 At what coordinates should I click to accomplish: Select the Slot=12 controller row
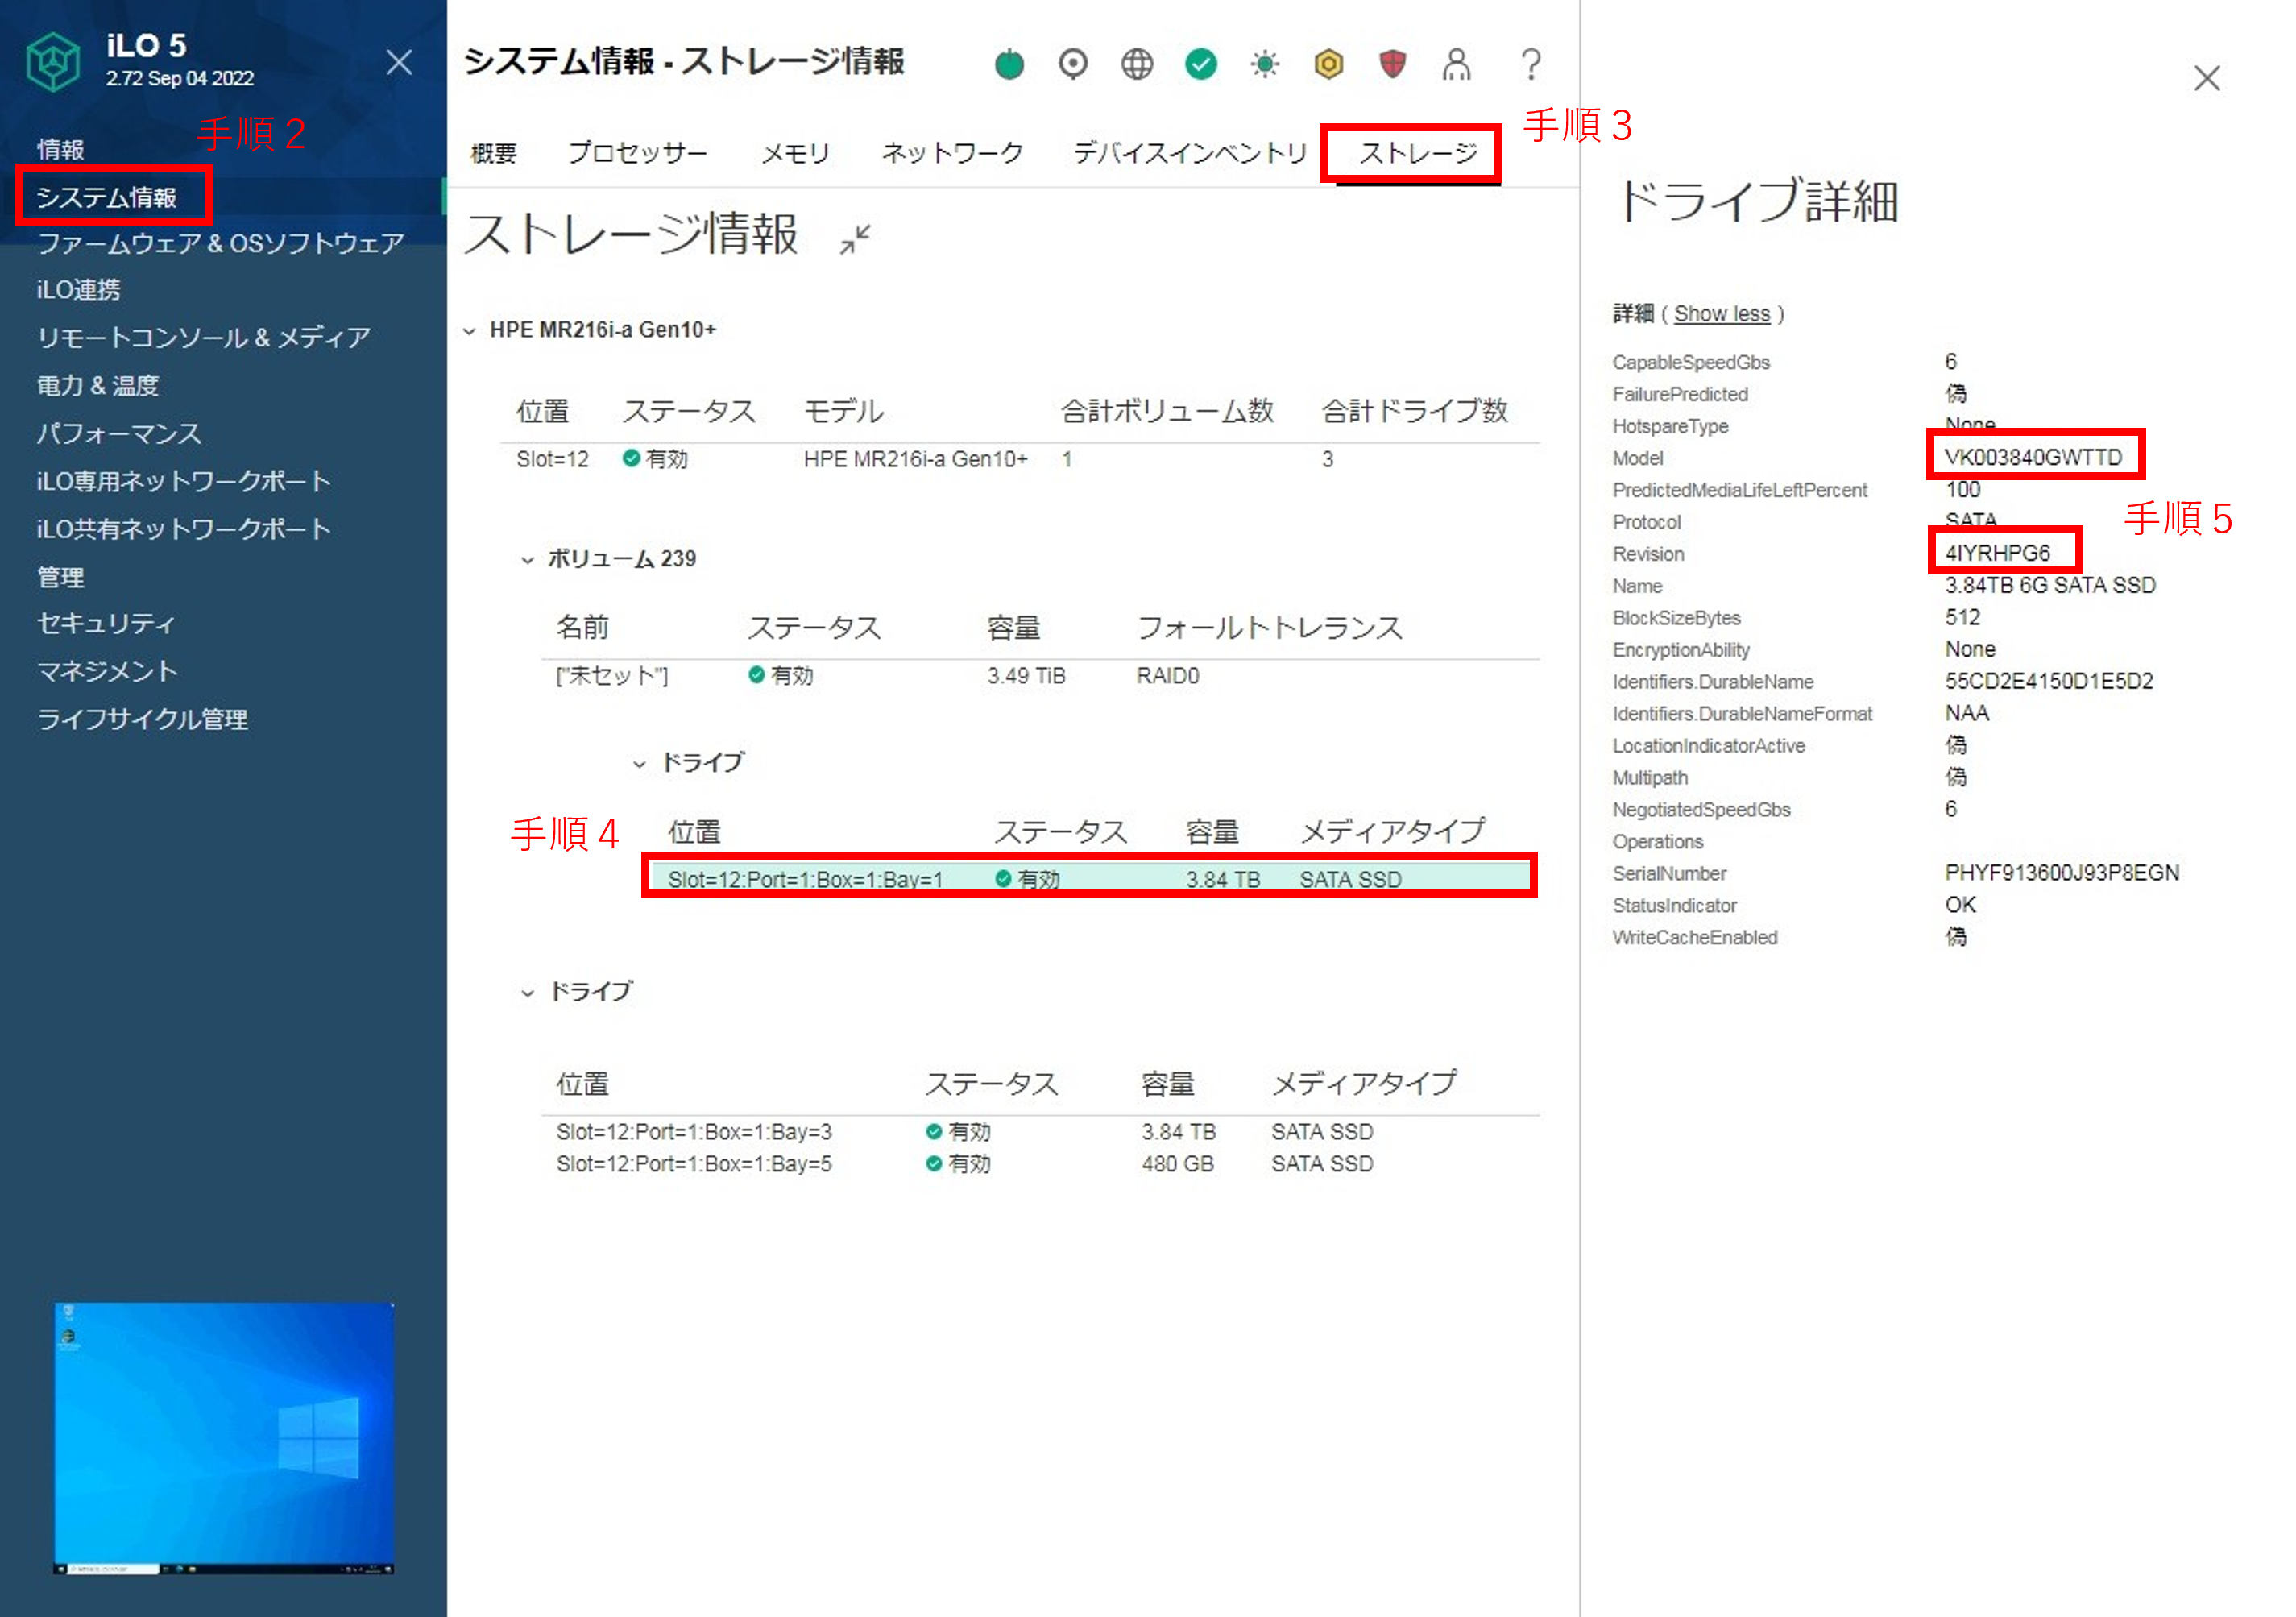1020,459
